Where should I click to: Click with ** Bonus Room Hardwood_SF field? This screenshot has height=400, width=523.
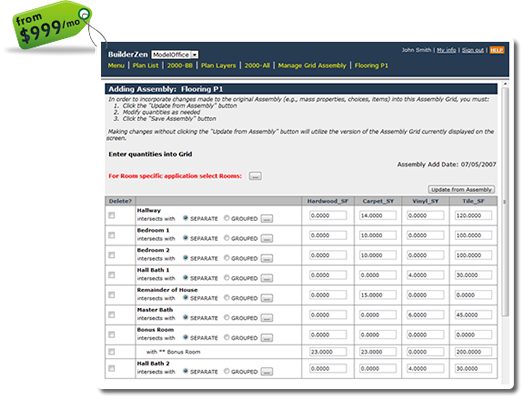pos(328,352)
